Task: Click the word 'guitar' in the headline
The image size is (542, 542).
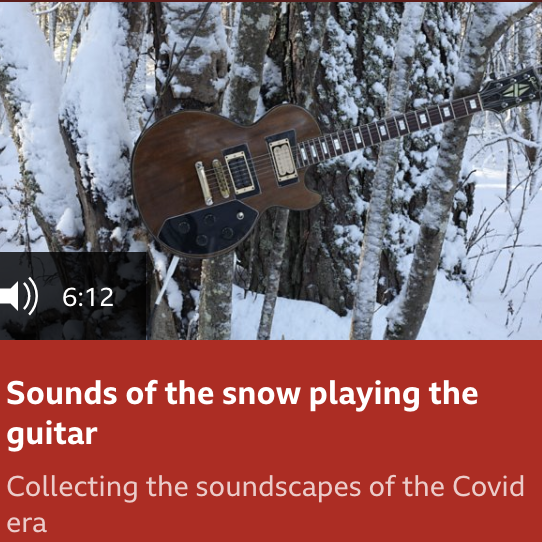Action: (x=52, y=434)
